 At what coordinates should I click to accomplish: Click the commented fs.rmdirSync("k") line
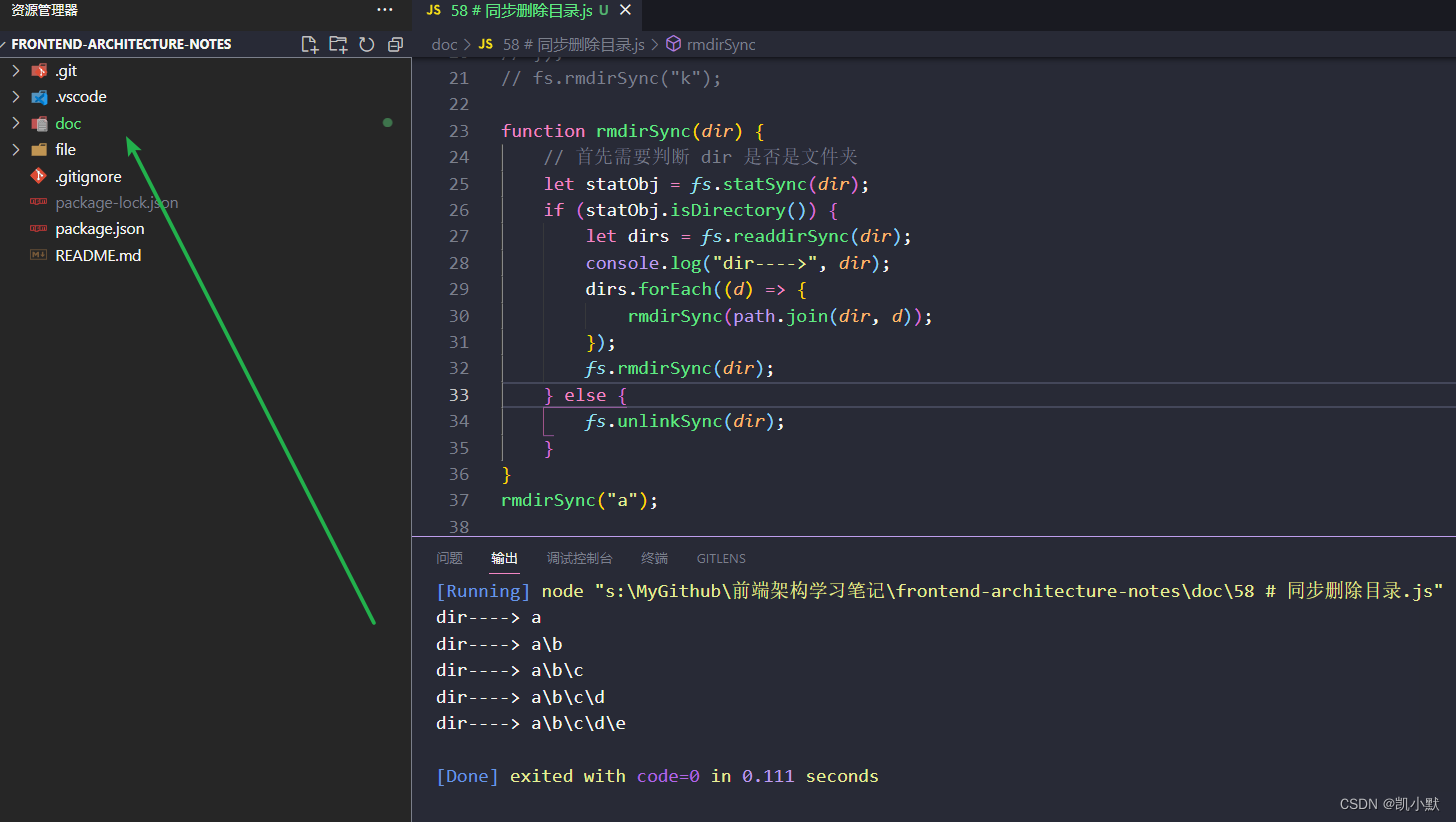pyautogui.click(x=611, y=79)
